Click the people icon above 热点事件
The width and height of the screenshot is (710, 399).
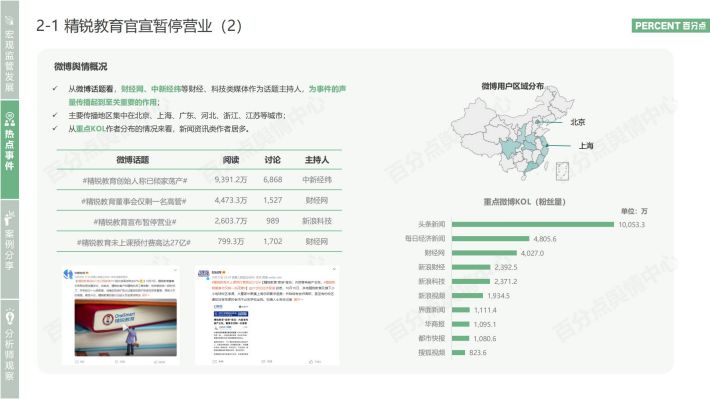pos(10,120)
